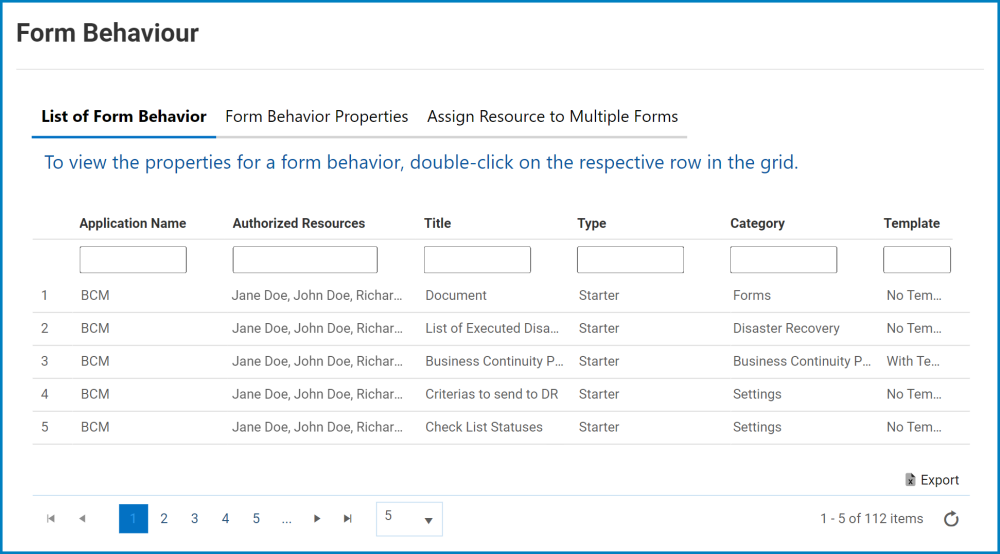Click the Excel export file icon
The height and width of the screenshot is (554, 1000).
tap(910, 479)
